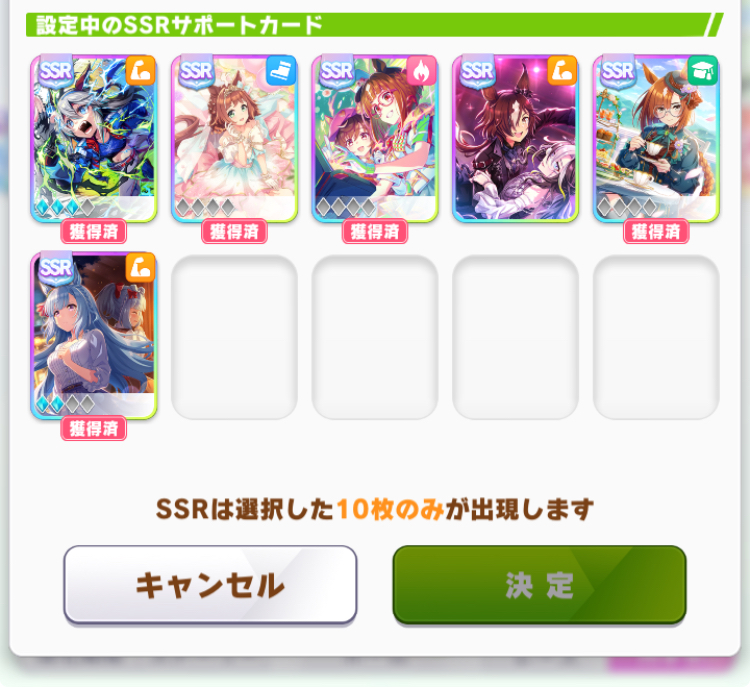Click the wisdom graduation cap icon
Screen dimensions: 750x687
click(703, 71)
